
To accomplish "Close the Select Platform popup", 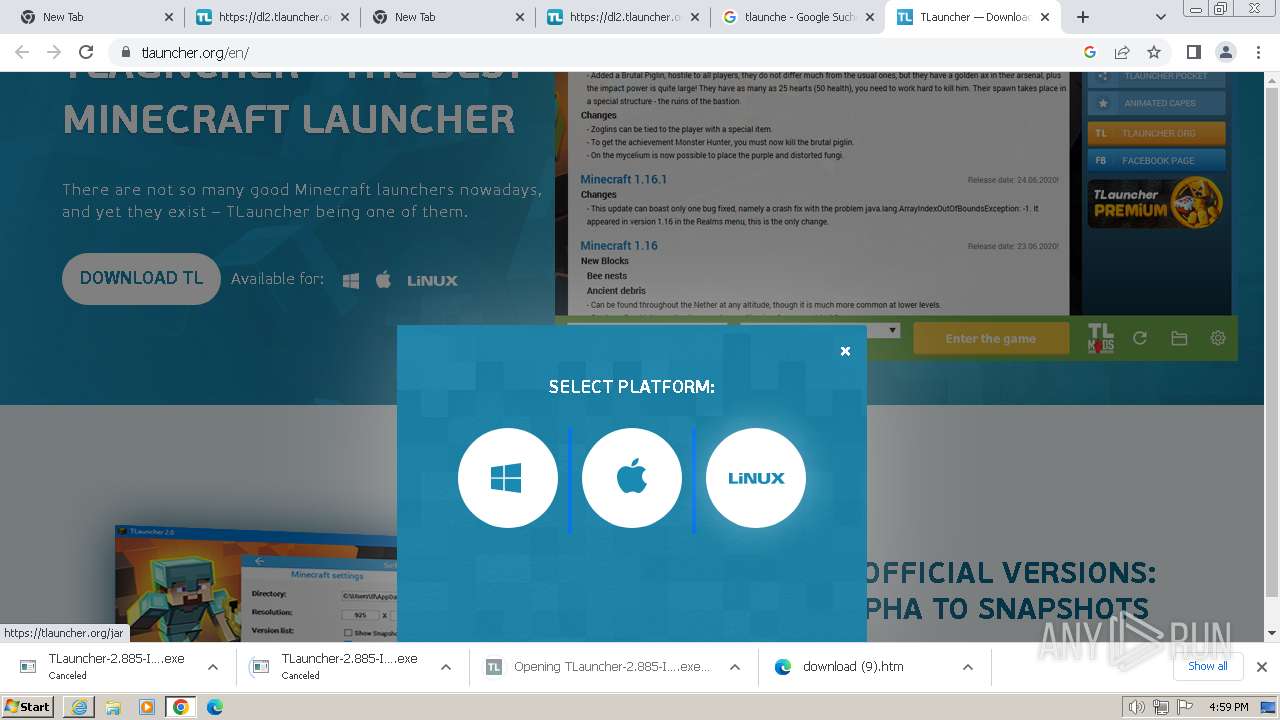I will tap(845, 351).
